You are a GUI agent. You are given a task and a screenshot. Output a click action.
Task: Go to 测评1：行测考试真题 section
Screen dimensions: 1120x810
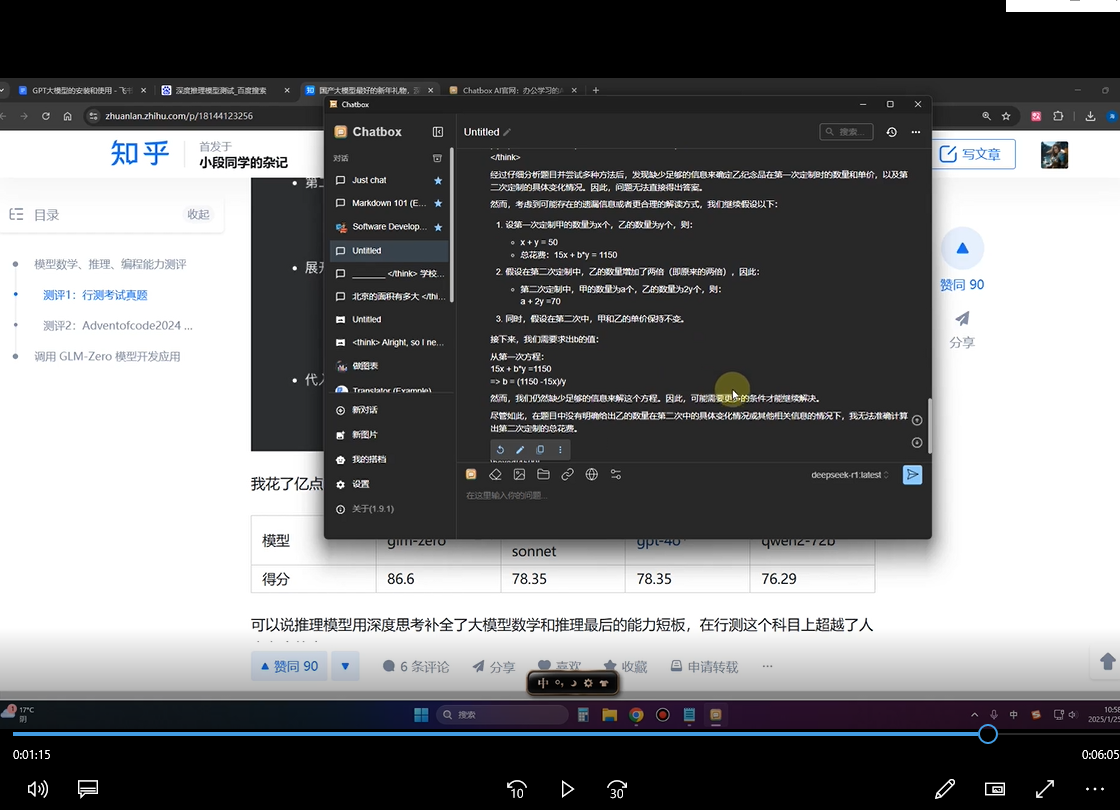[x=95, y=295]
